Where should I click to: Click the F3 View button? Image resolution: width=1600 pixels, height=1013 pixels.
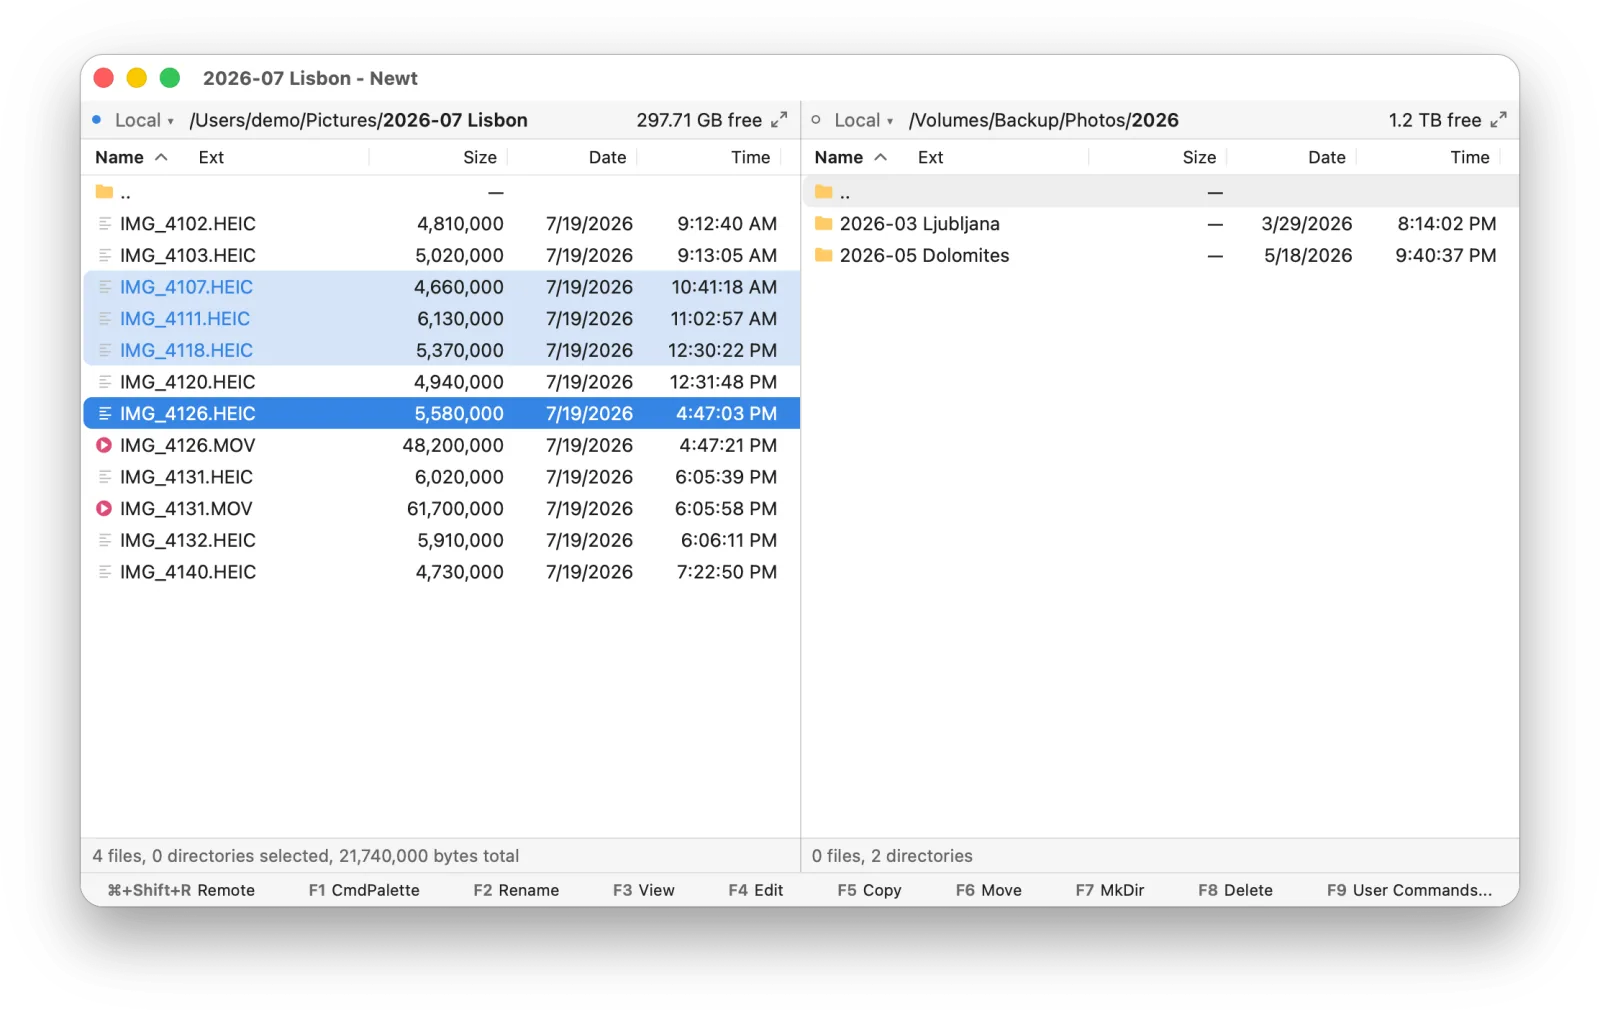pyautogui.click(x=644, y=890)
